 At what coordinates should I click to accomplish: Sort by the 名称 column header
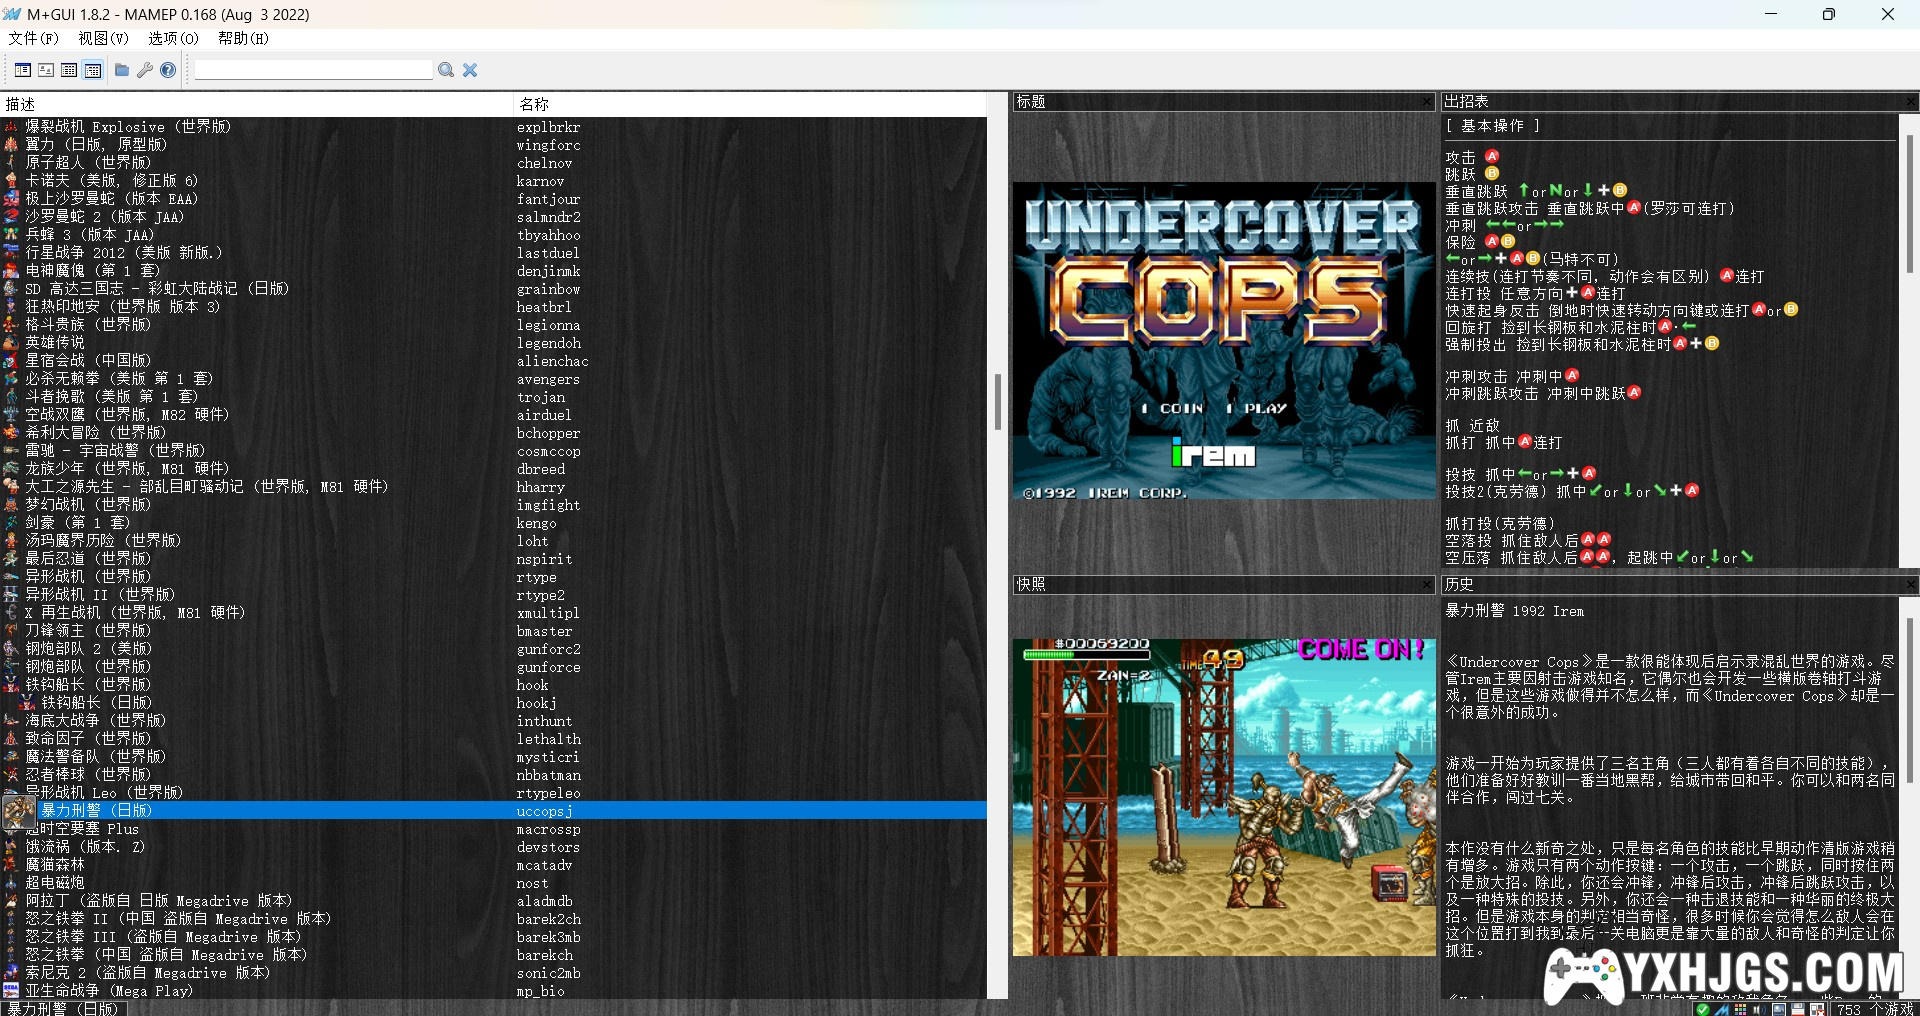[750, 104]
